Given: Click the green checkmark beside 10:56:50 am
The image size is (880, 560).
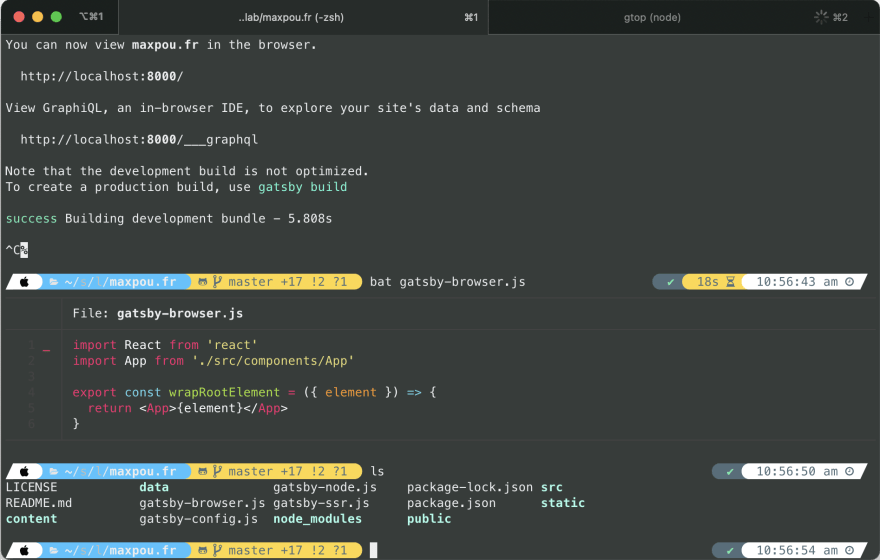Looking at the screenshot, I should click(730, 472).
